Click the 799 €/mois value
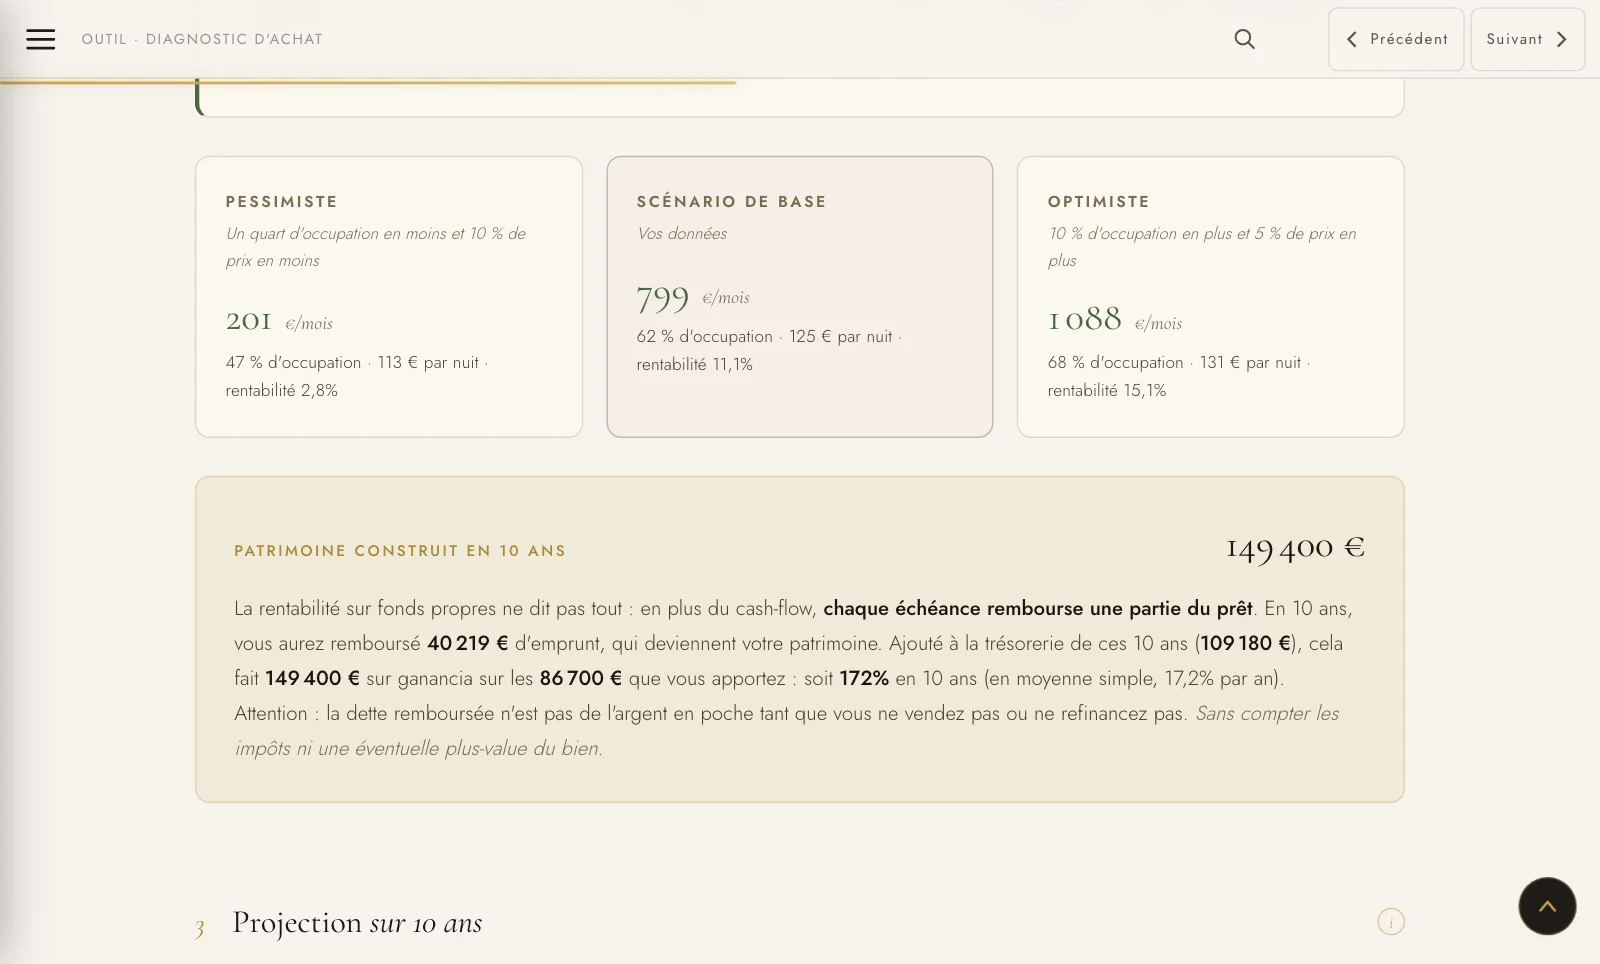The image size is (1600, 964). click(693, 298)
